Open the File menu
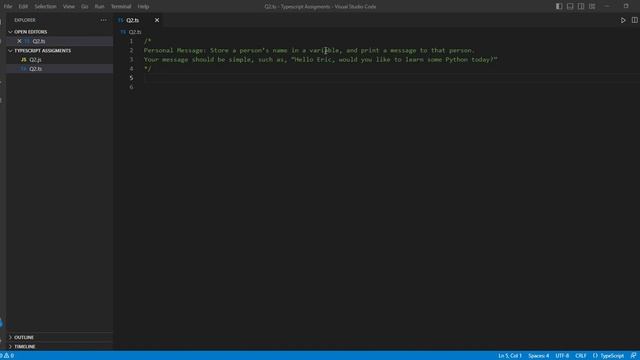640x360 pixels. [x=8, y=7]
